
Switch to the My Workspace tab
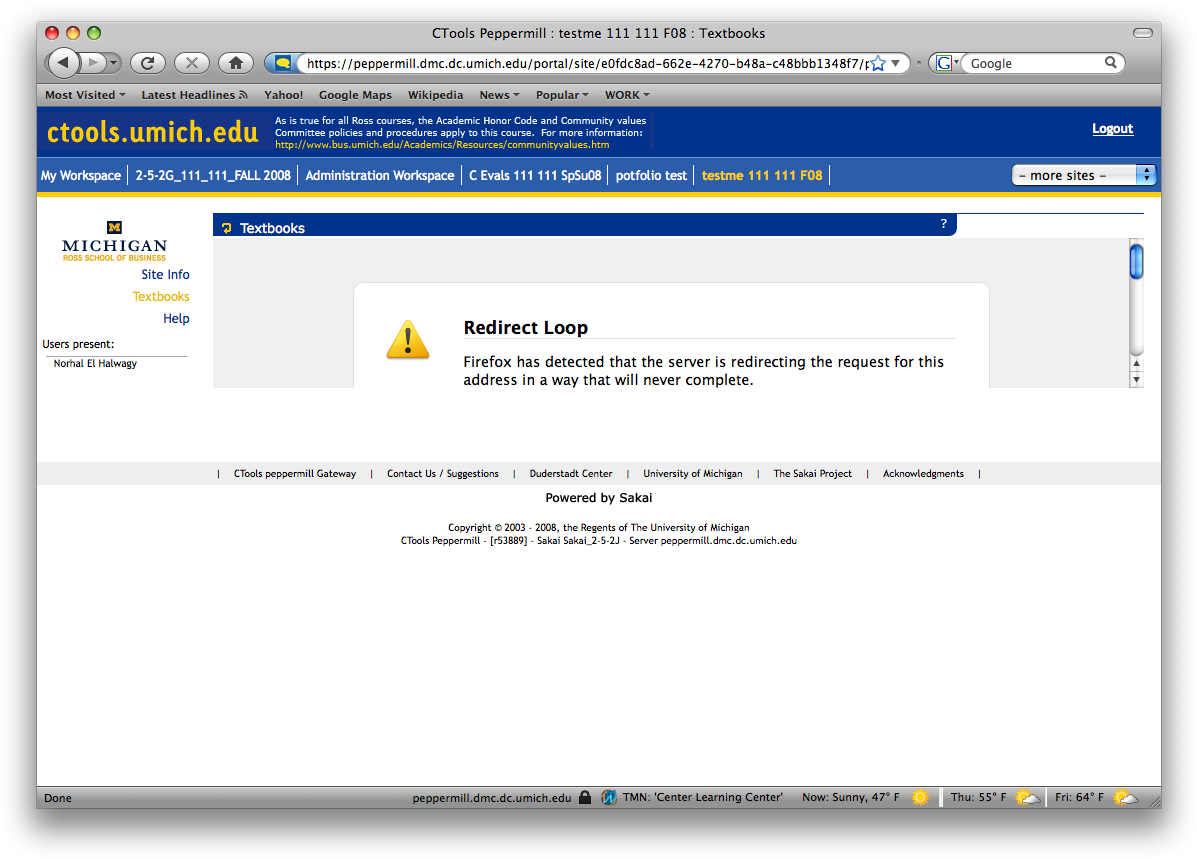(x=80, y=175)
